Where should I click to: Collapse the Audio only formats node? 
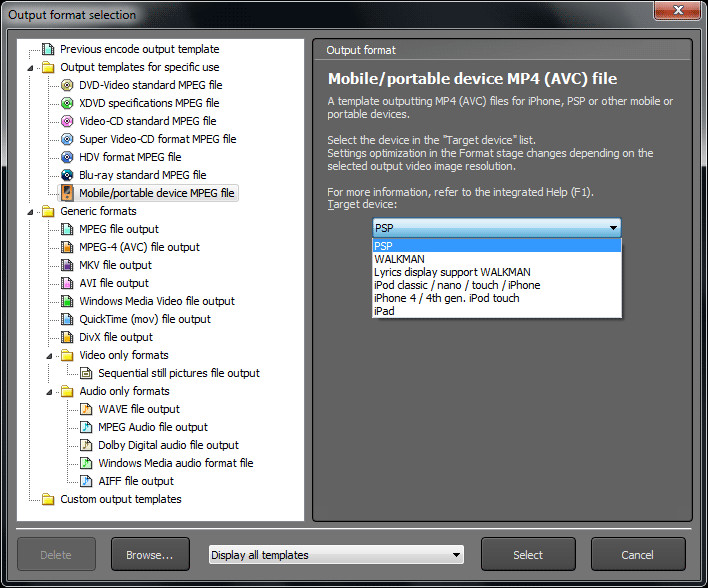(49, 392)
